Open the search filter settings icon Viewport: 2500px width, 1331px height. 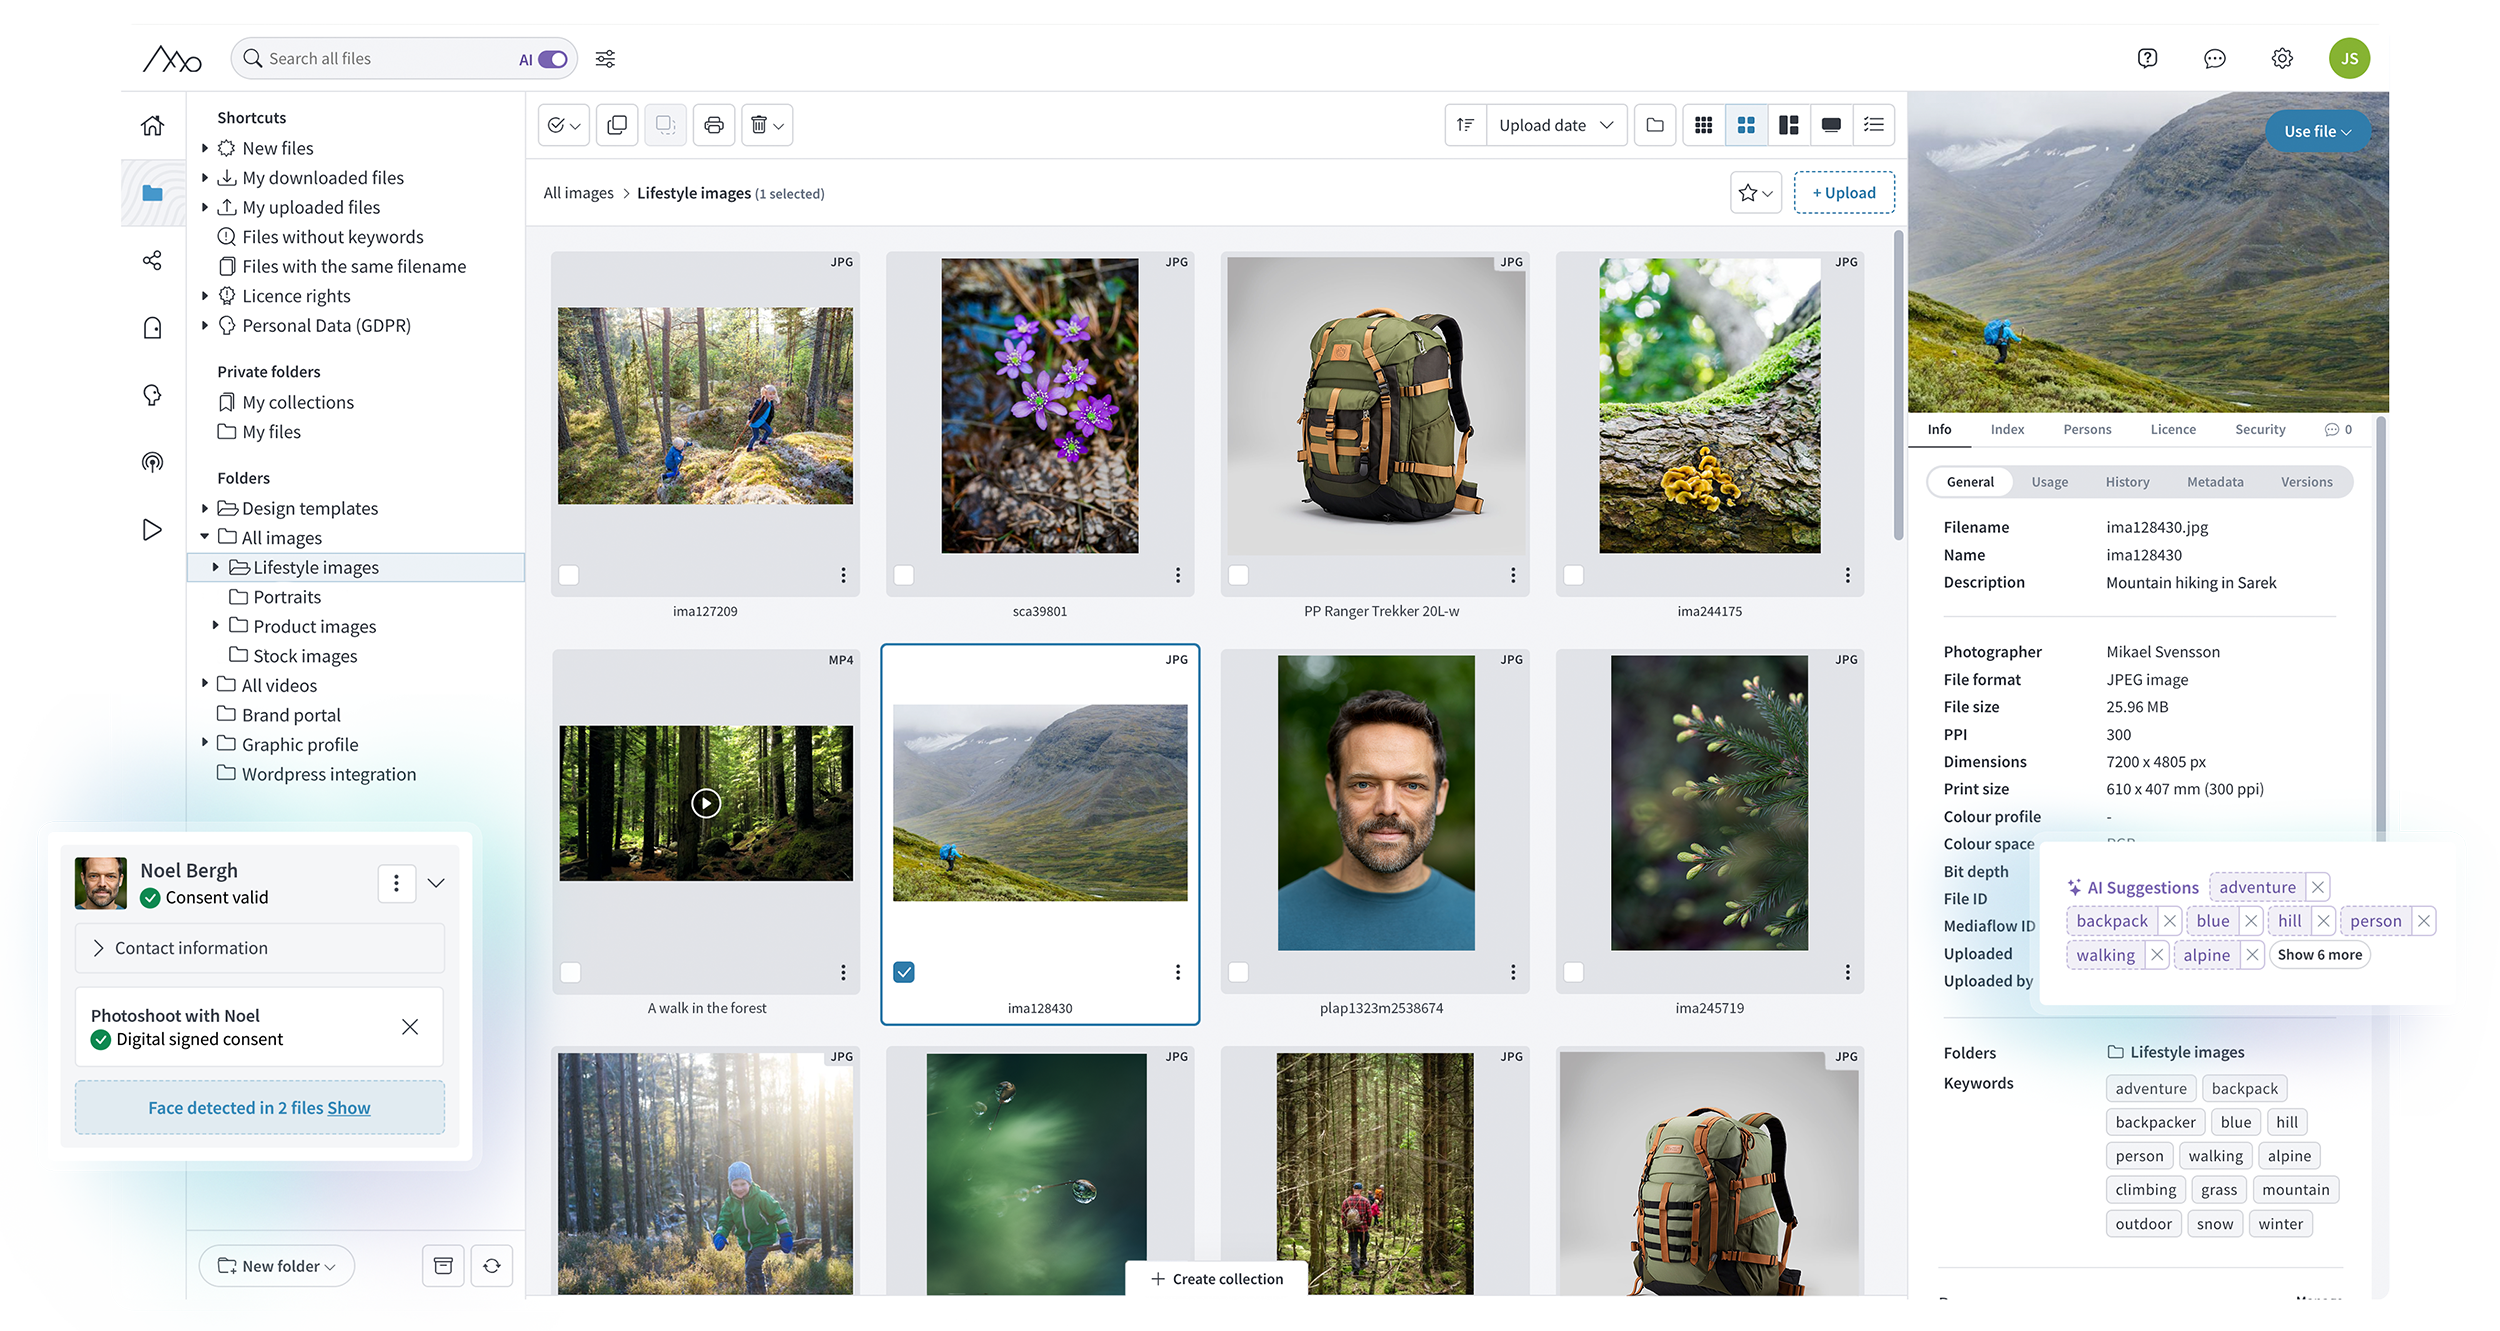(605, 59)
